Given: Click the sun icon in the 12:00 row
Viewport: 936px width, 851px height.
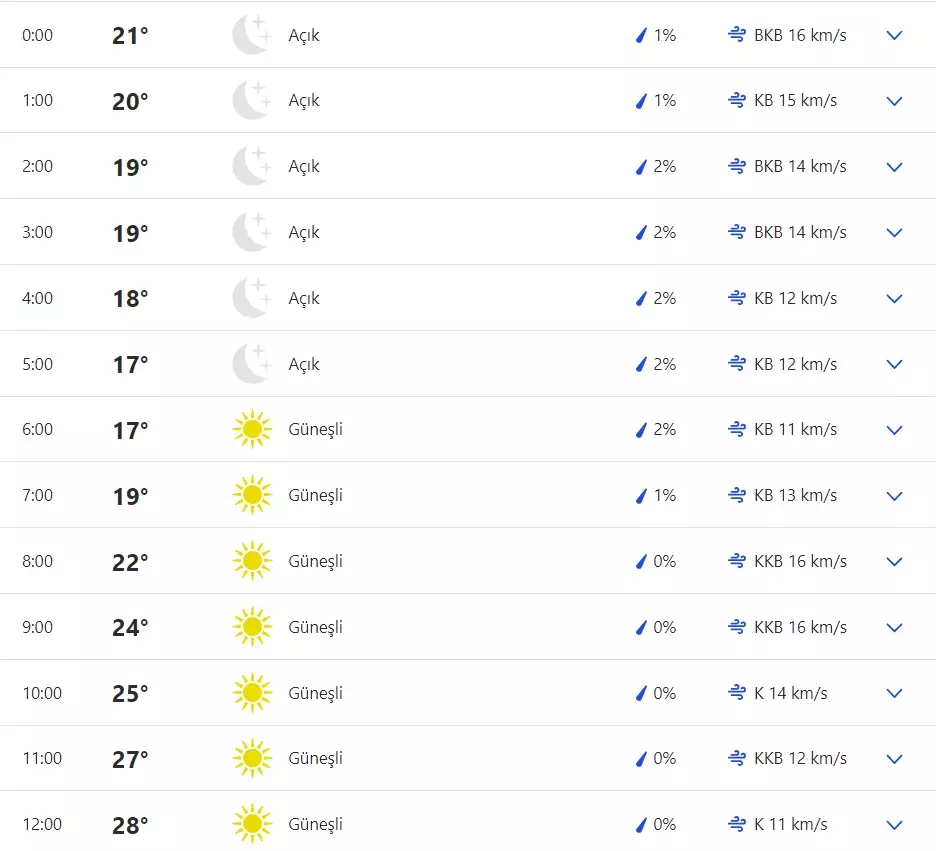Looking at the screenshot, I should tap(251, 824).
